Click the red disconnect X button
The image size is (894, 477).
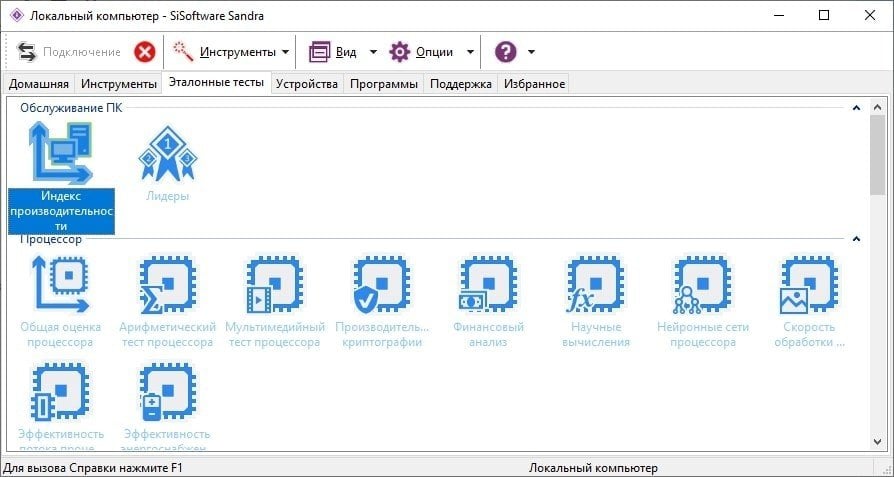(145, 52)
